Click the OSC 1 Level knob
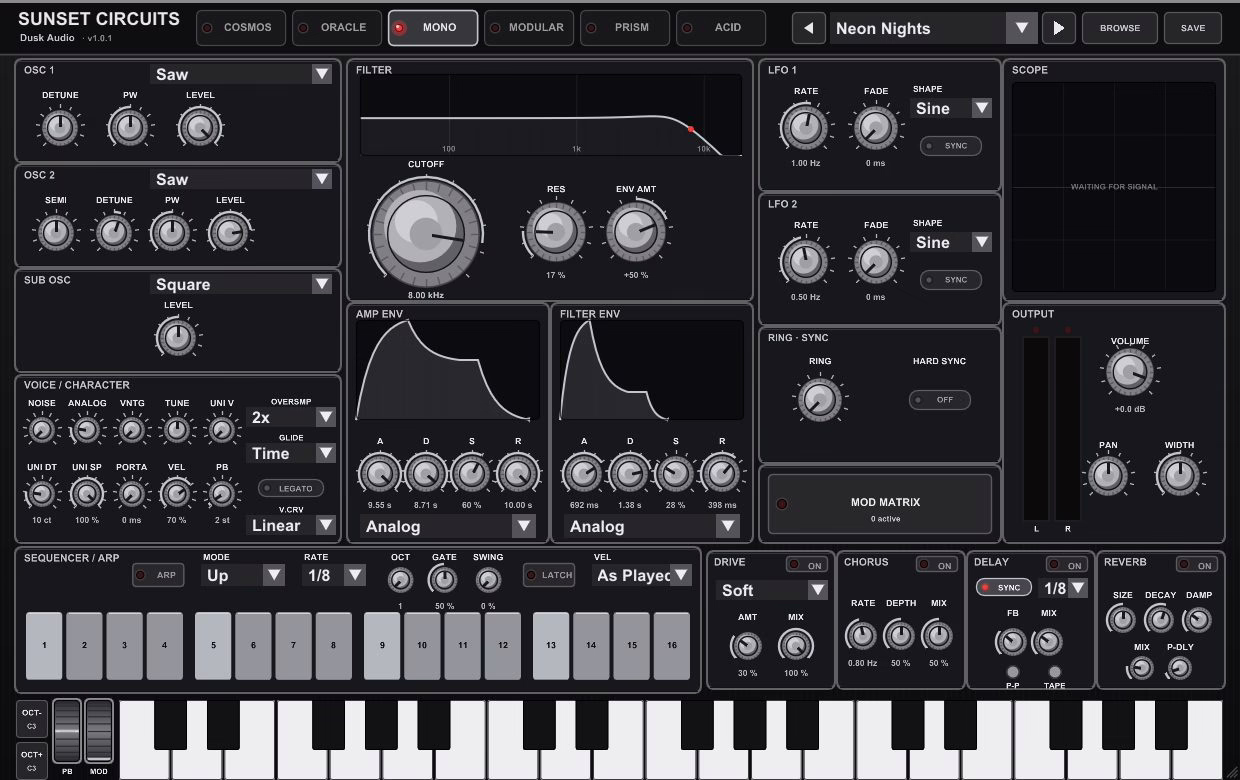 tap(200, 127)
